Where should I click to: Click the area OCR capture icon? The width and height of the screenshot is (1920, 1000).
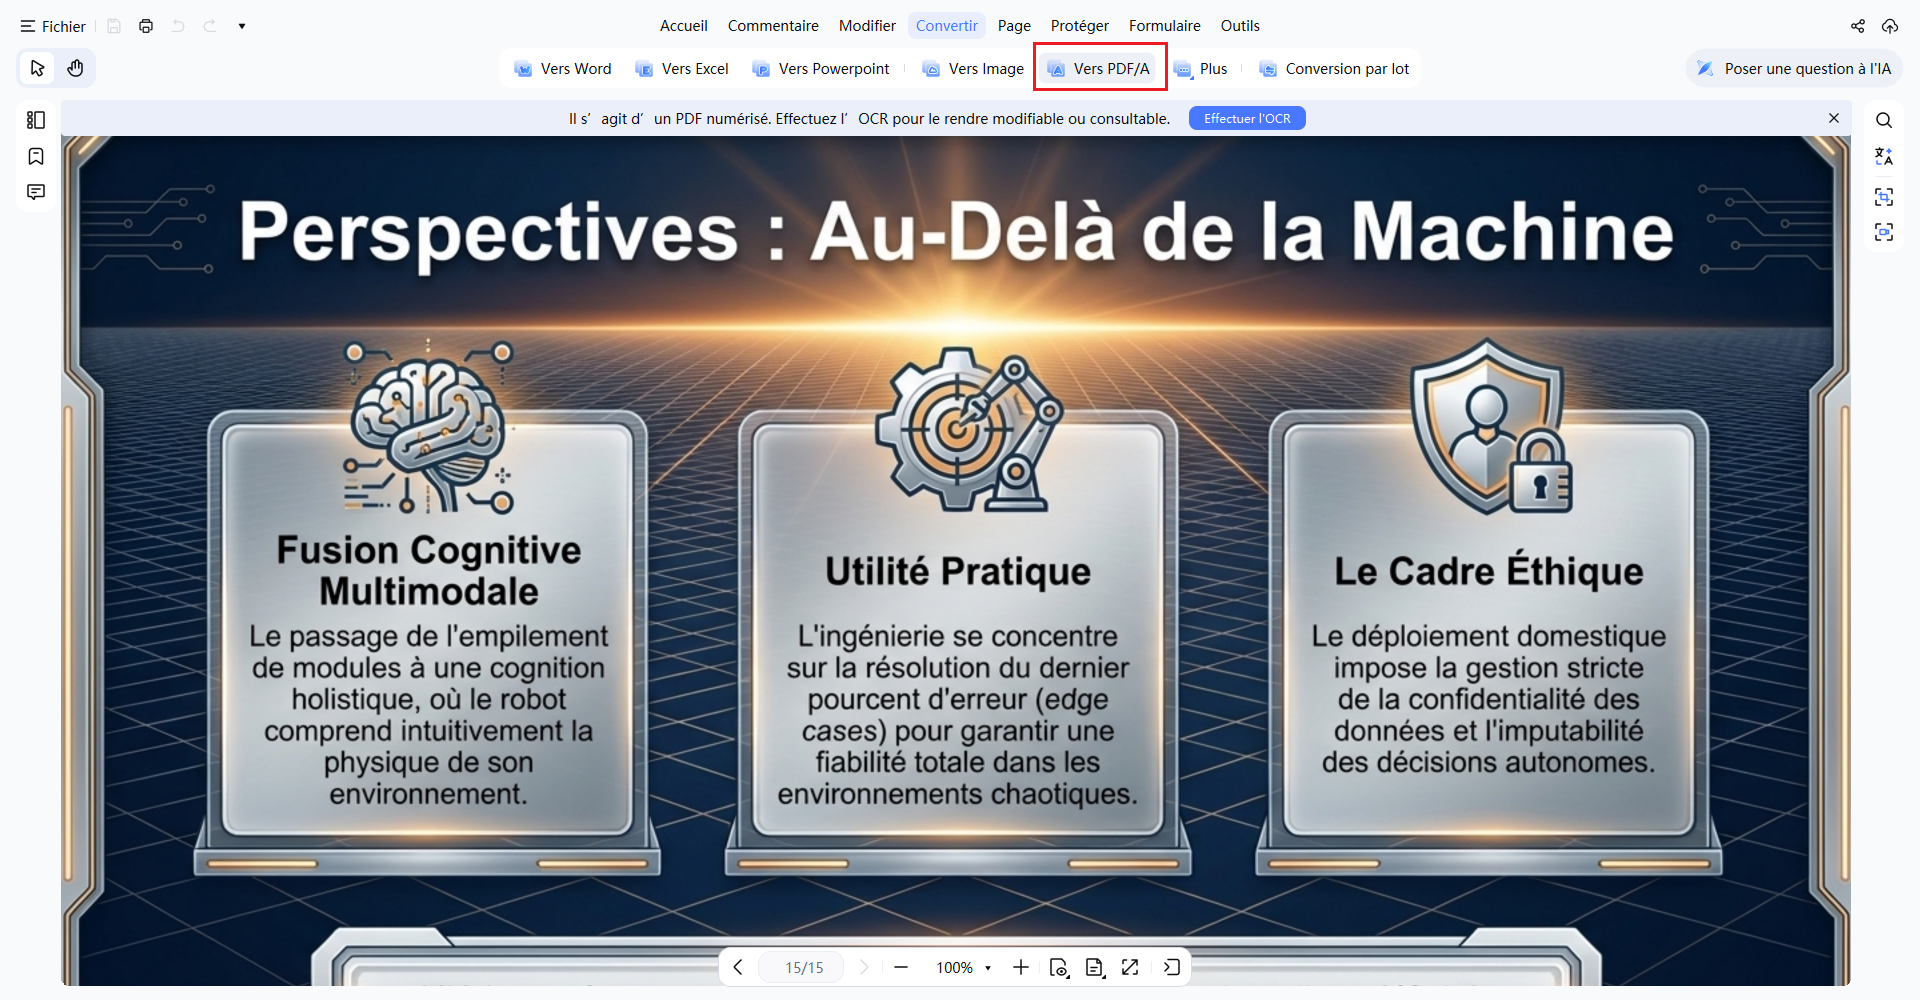(x=1884, y=197)
